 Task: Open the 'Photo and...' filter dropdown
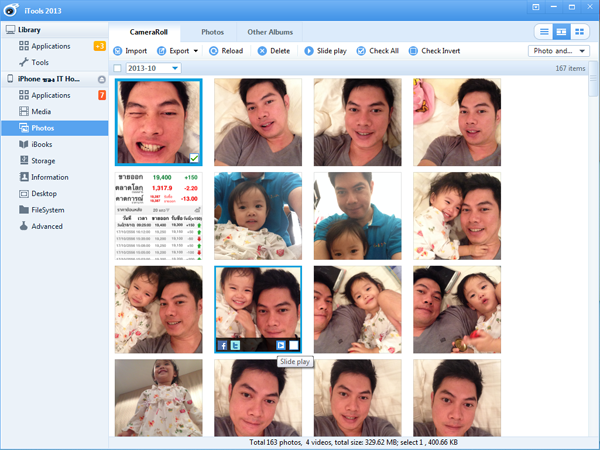pos(583,50)
